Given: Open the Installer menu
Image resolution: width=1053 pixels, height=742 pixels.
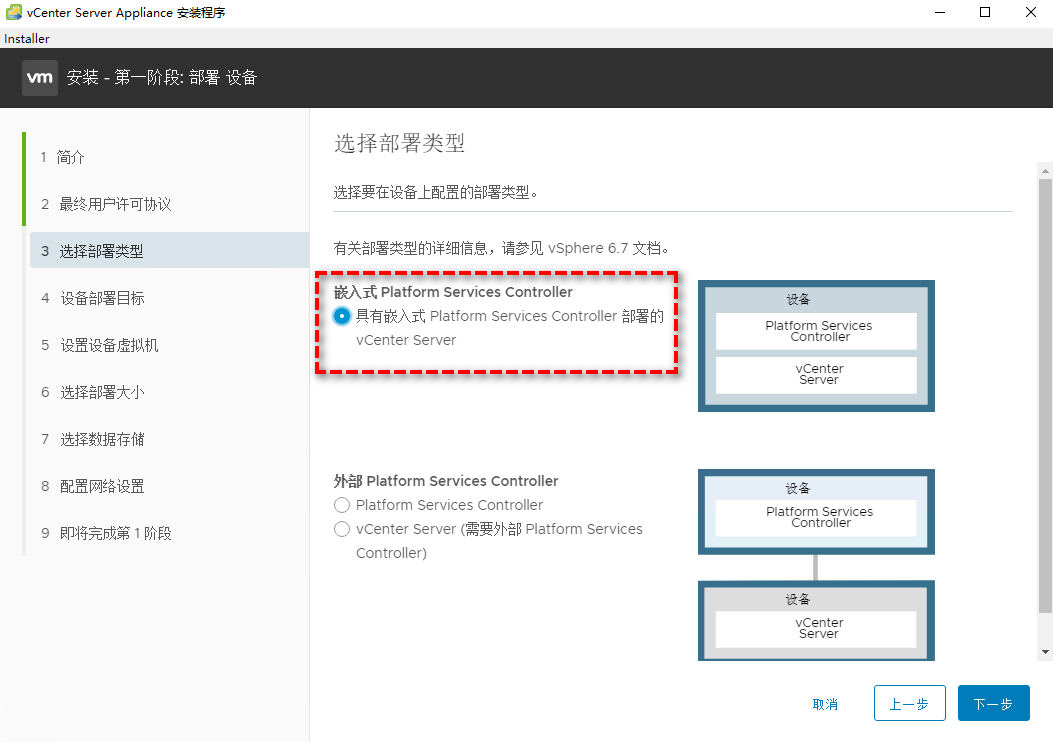Looking at the screenshot, I should click(27, 38).
